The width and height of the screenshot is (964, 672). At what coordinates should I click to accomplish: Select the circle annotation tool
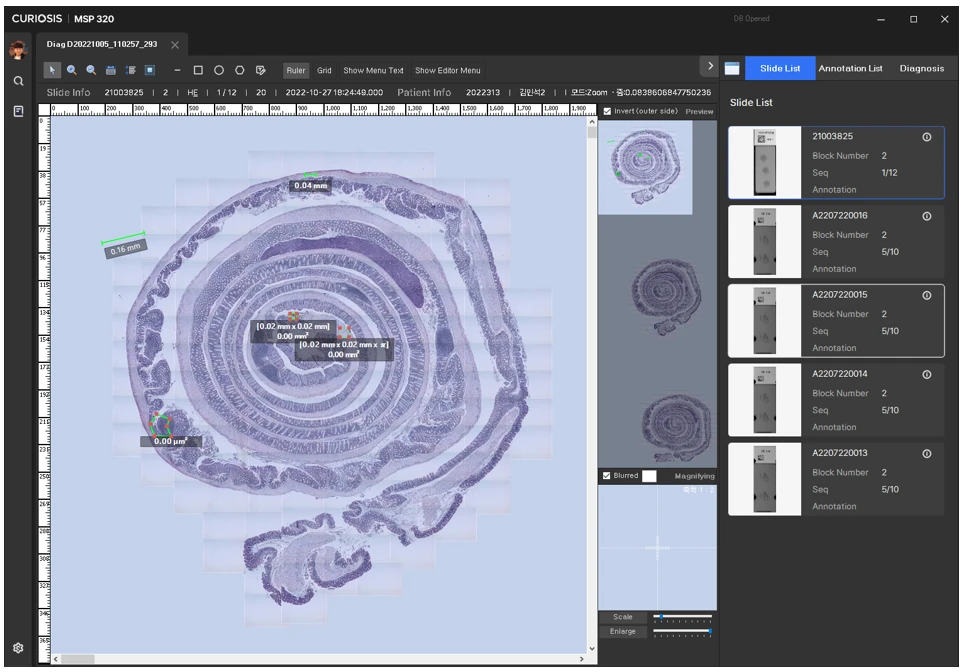[219, 70]
